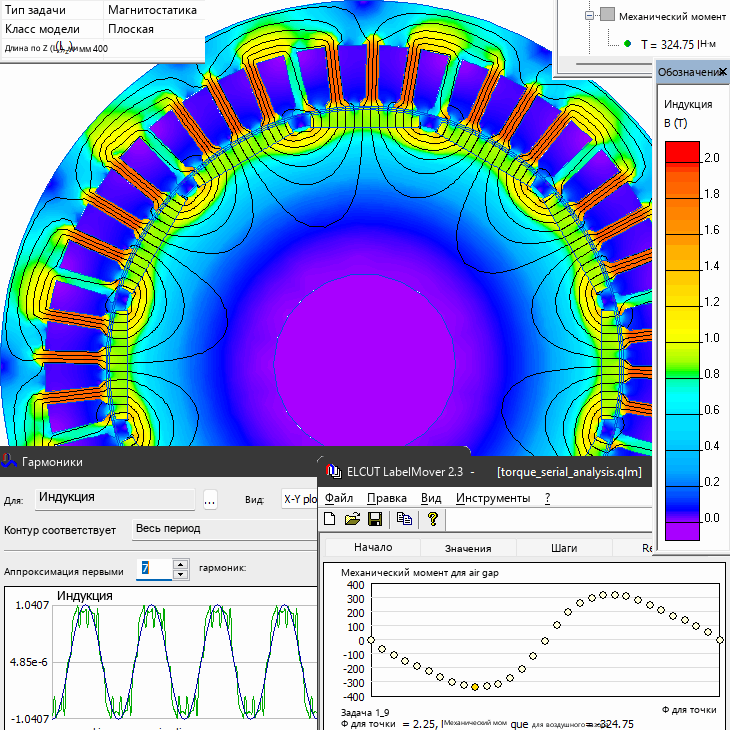Click Магнитостатика task type value

point(152,10)
